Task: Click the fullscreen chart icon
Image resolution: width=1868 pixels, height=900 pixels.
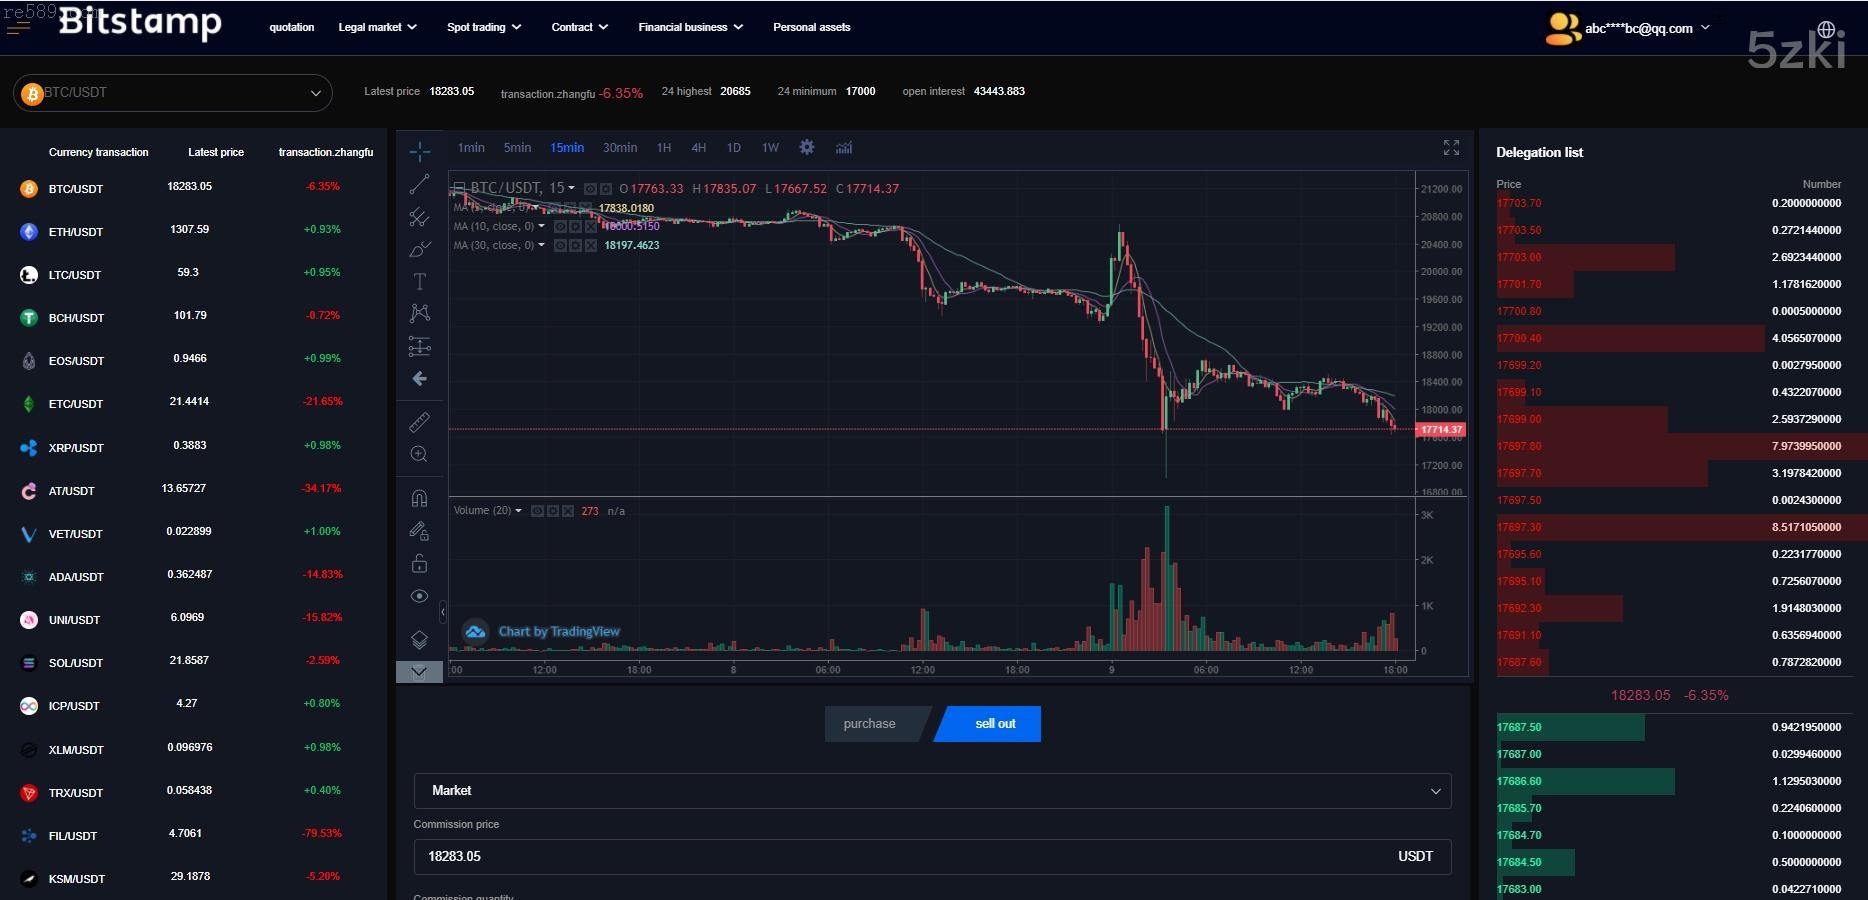Action: pos(1451,148)
